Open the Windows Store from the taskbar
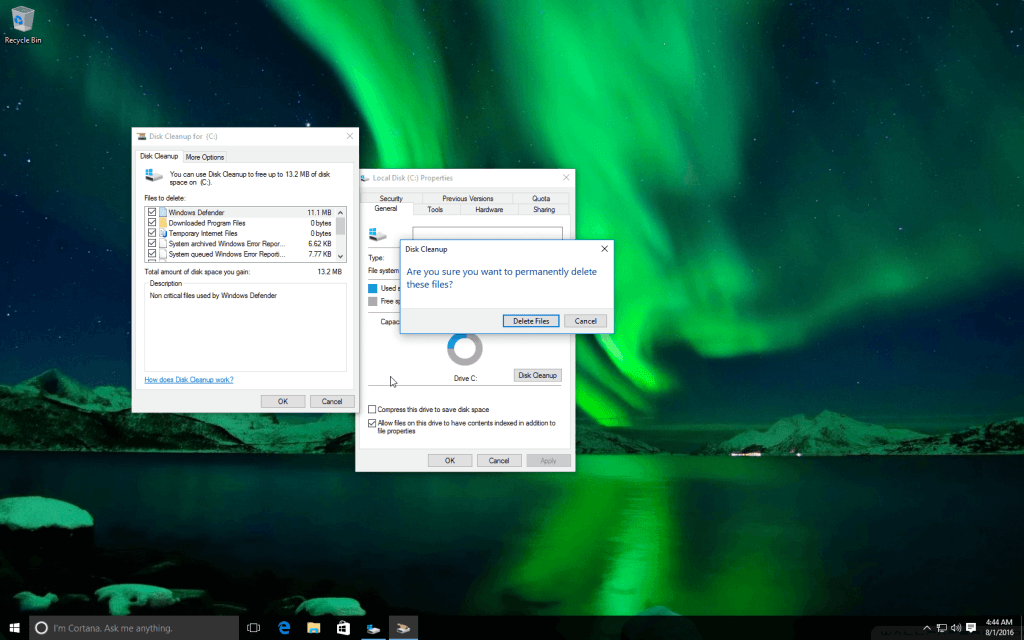The width and height of the screenshot is (1024, 640). (x=343, y=628)
